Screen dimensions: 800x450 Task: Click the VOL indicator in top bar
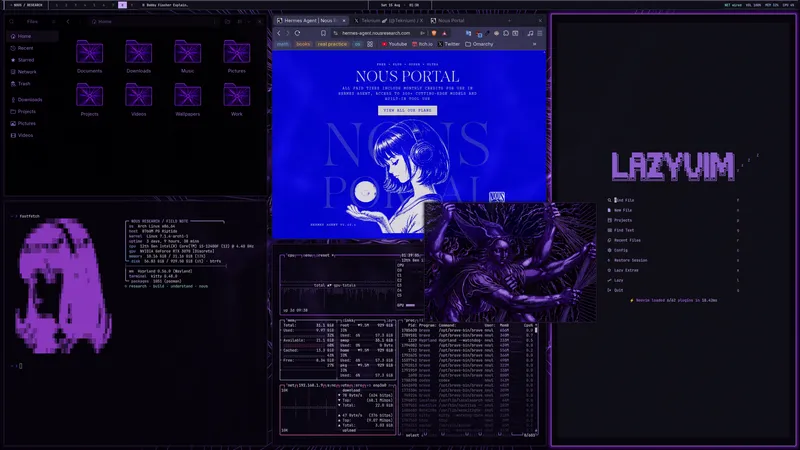pos(753,5)
